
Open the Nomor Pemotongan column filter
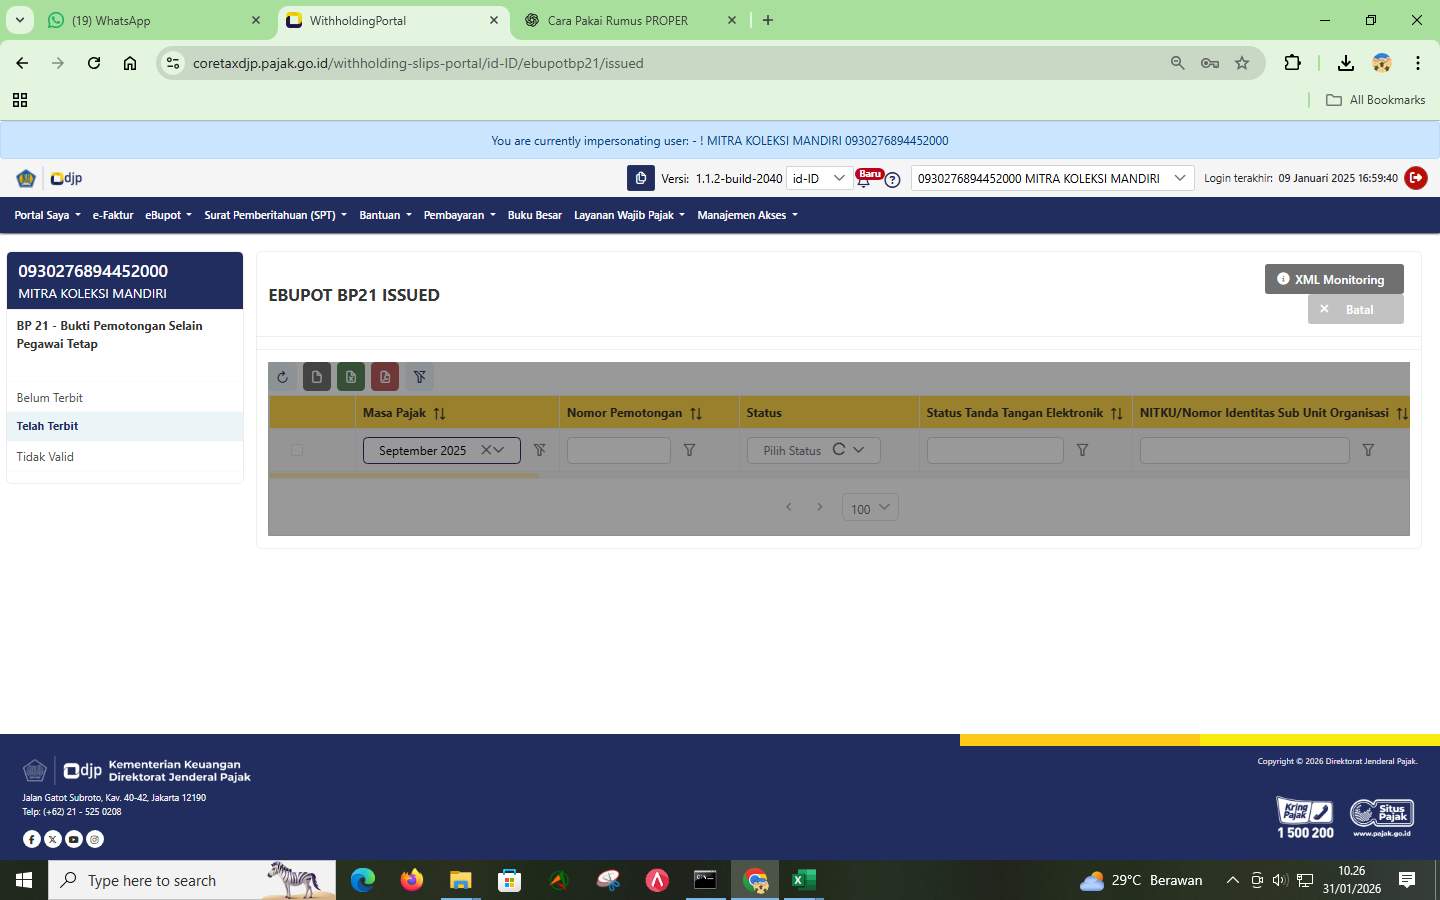[689, 450]
